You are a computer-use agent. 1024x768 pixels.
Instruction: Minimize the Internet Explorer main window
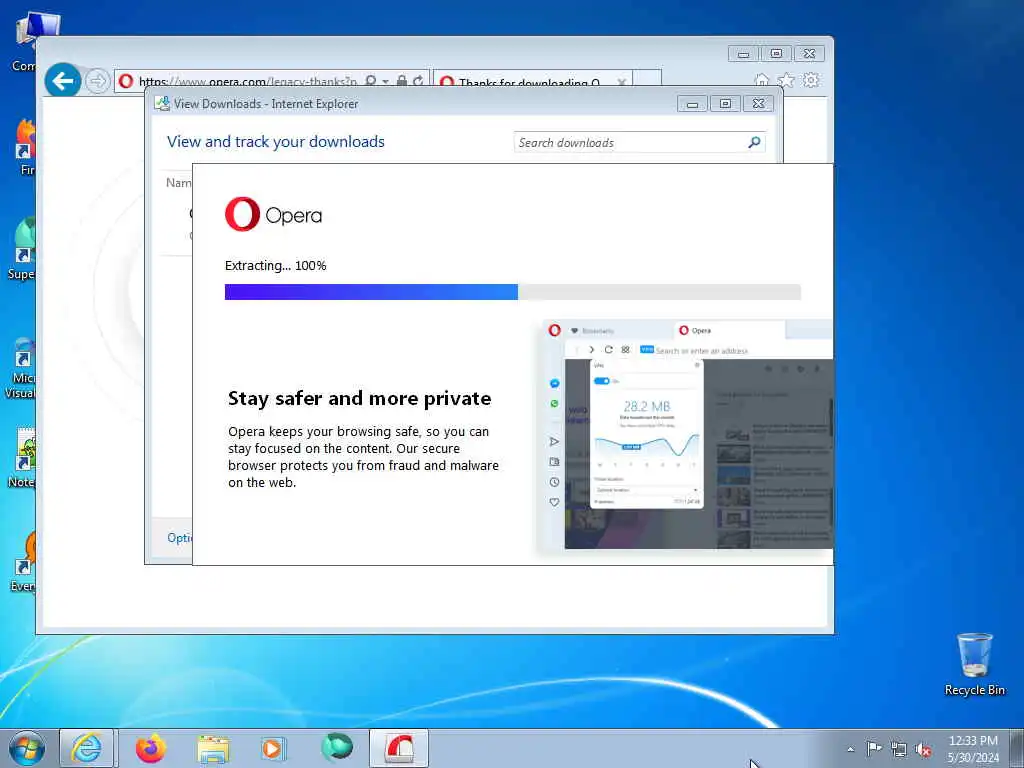[x=743, y=54]
